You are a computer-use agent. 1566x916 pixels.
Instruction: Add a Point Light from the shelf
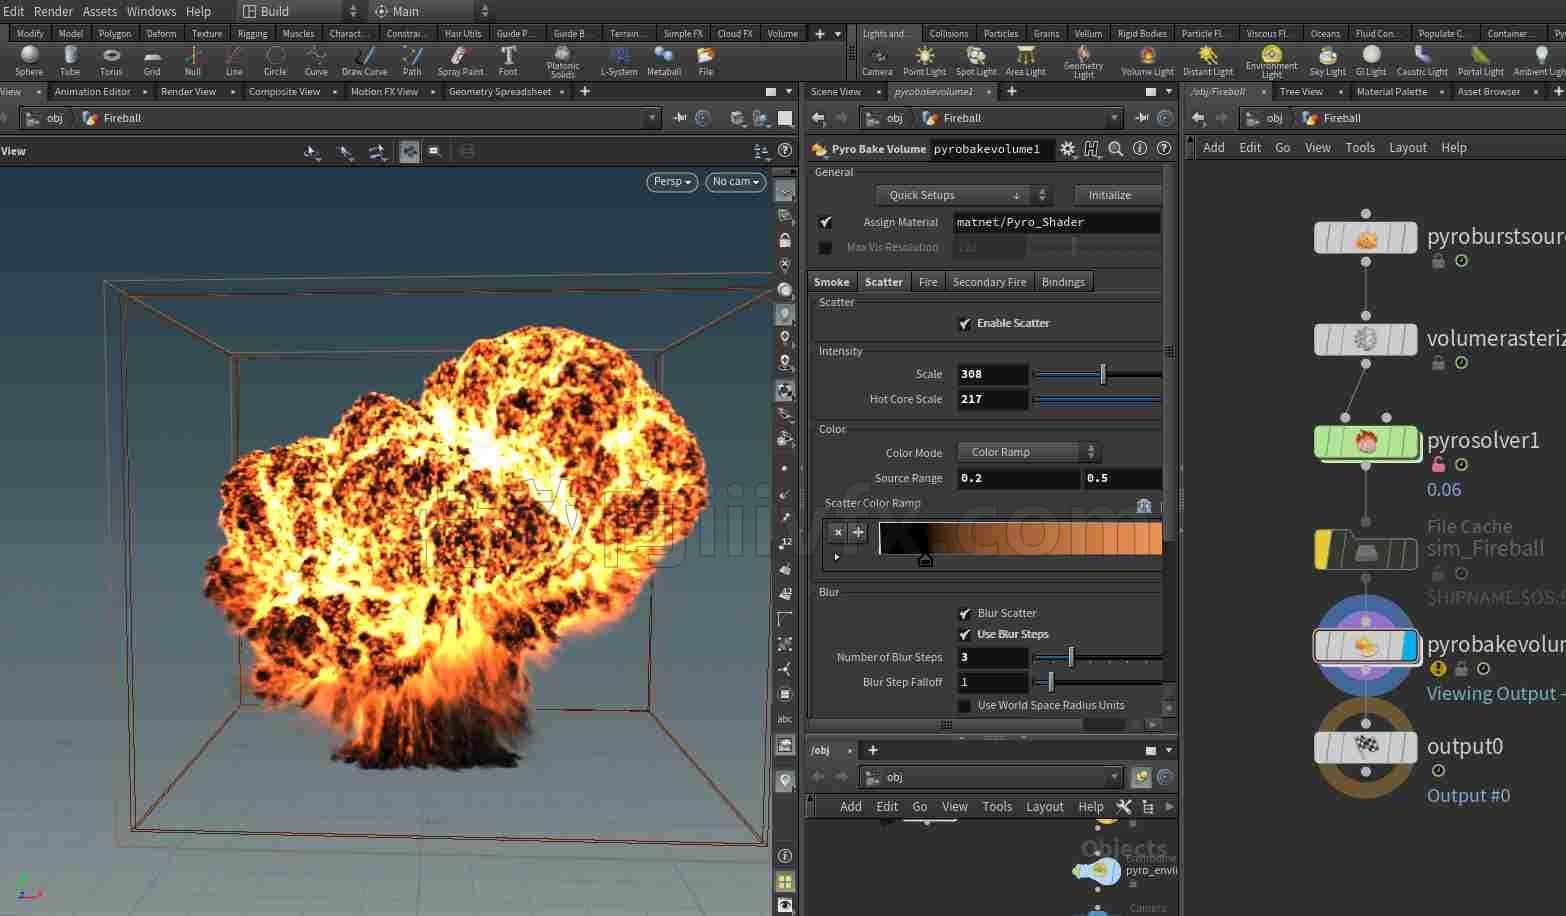point(924,61)
